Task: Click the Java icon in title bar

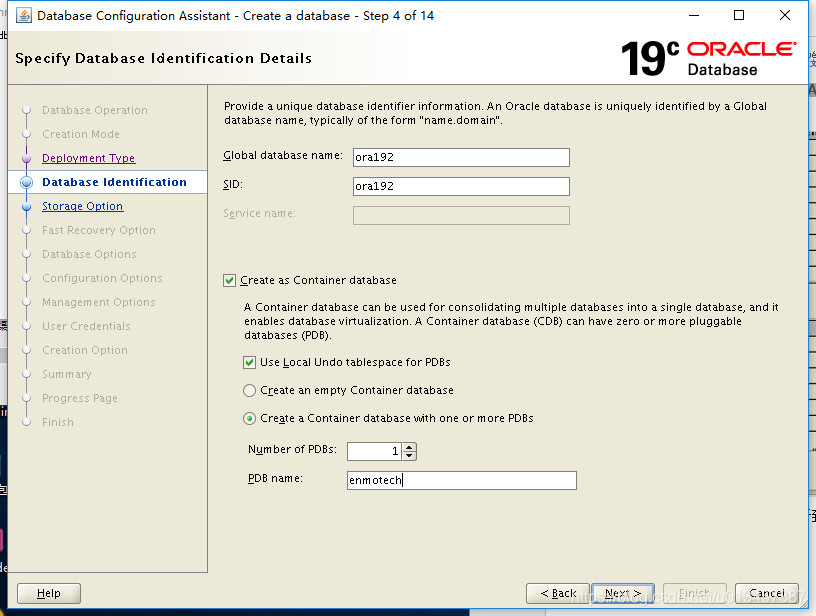Action: pos(23,16)
